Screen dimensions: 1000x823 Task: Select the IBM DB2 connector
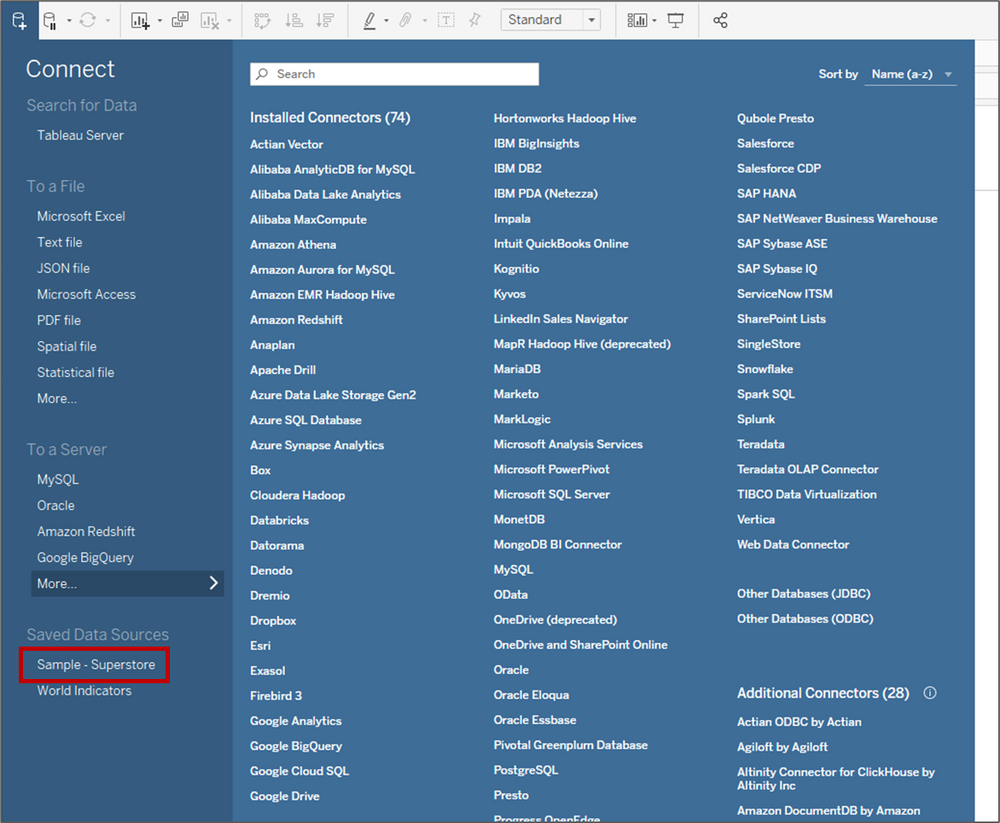pos(517,168)
